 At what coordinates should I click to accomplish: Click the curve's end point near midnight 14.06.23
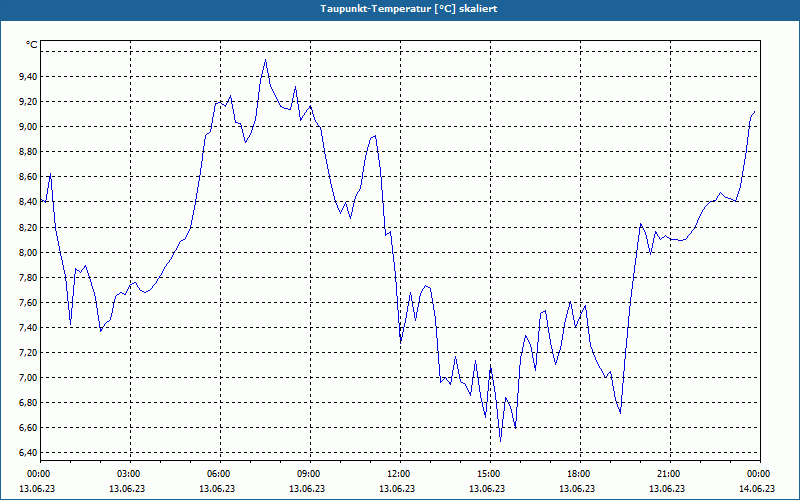754,112
